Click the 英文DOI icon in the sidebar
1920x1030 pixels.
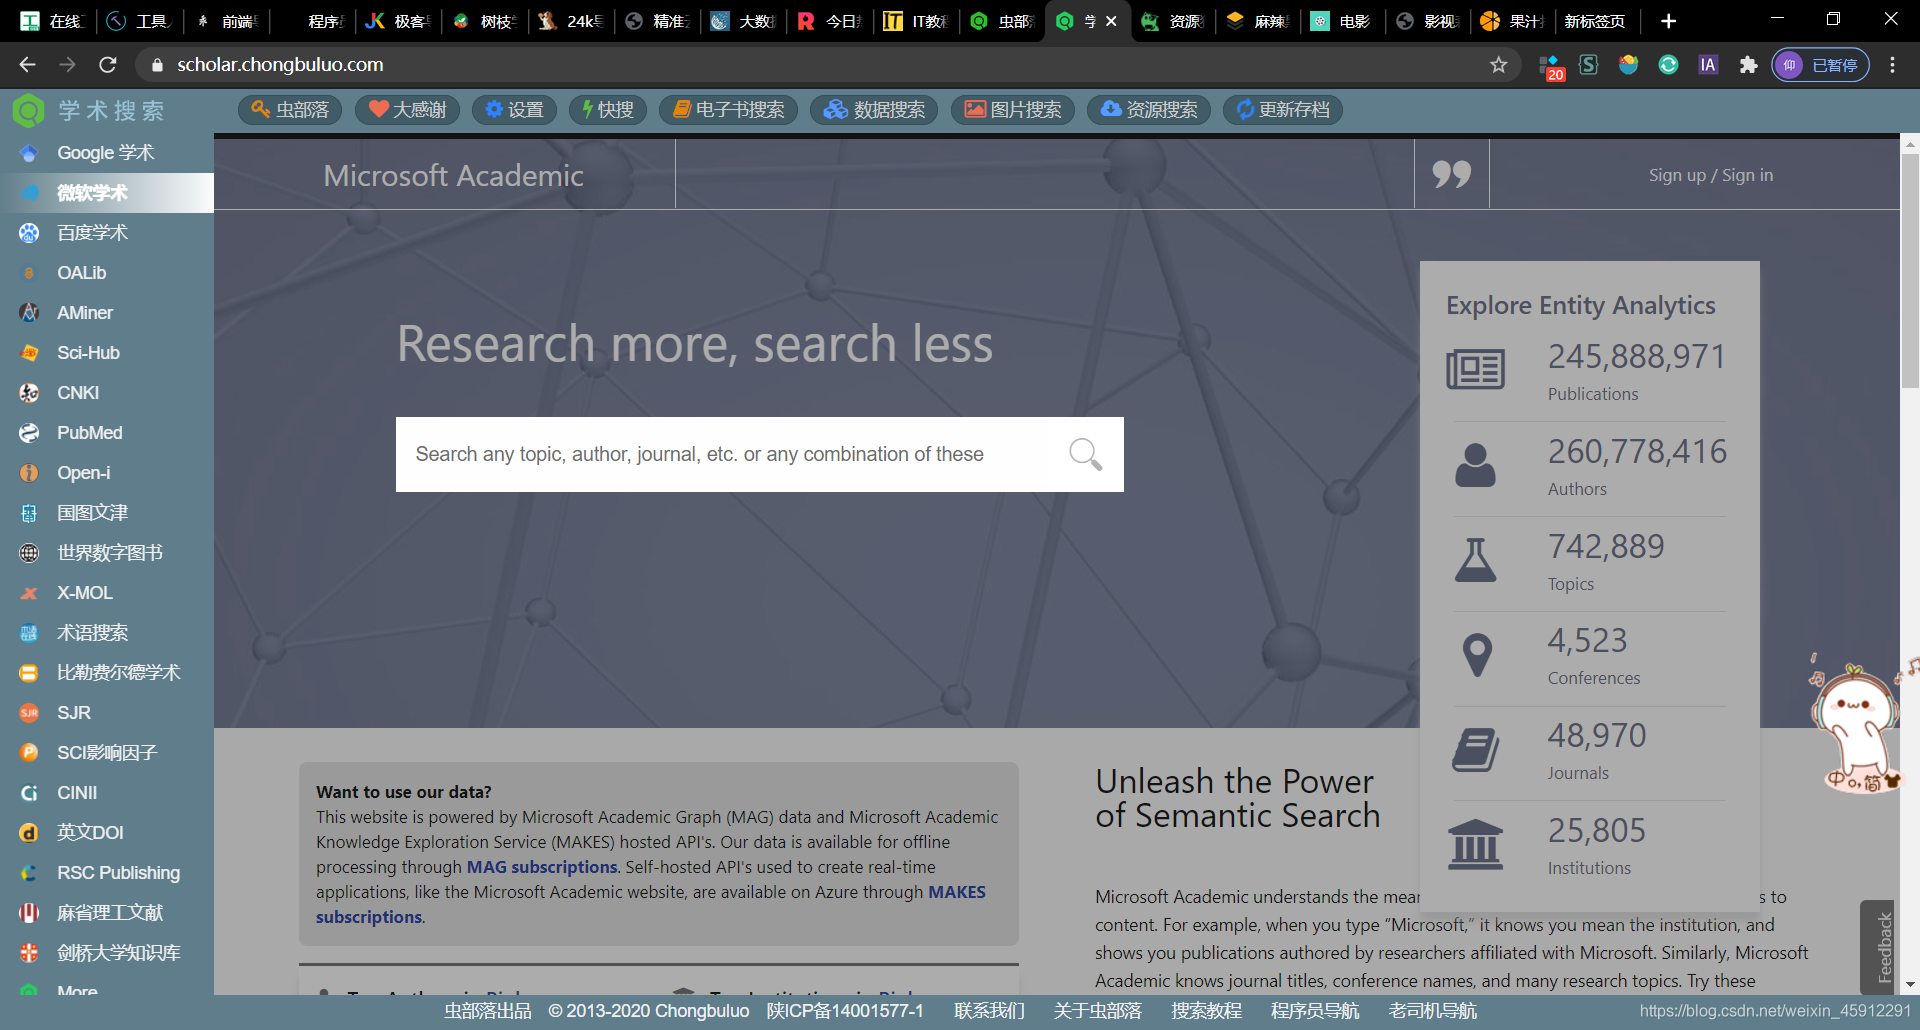[x=29, y=833]
